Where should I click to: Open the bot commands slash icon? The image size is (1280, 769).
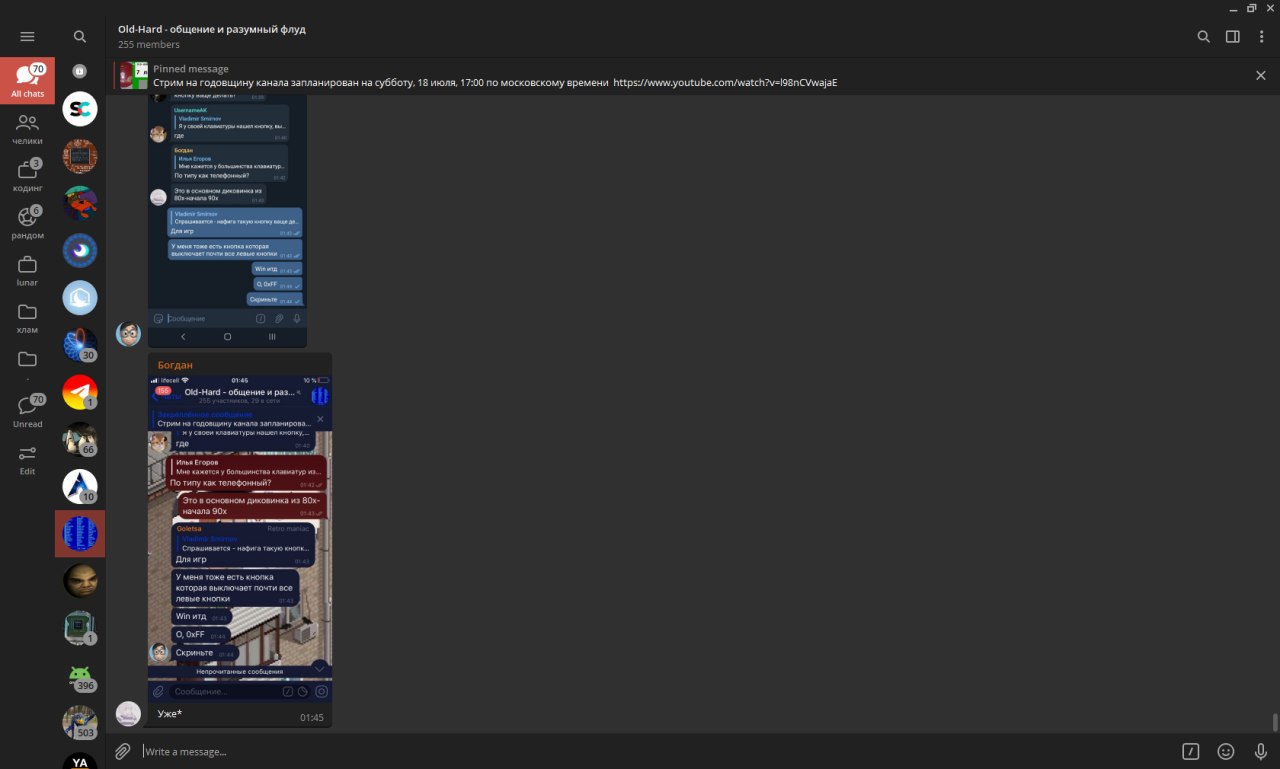(1191, 751)
